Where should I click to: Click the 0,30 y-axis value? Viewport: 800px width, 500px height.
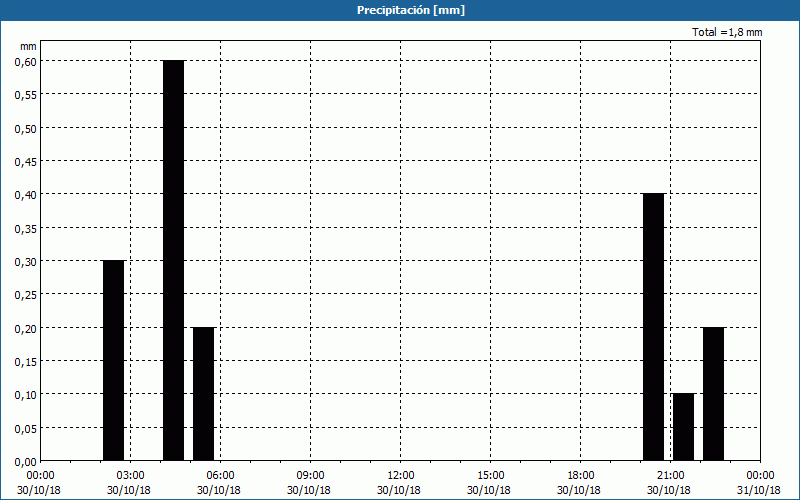point(26,262)
